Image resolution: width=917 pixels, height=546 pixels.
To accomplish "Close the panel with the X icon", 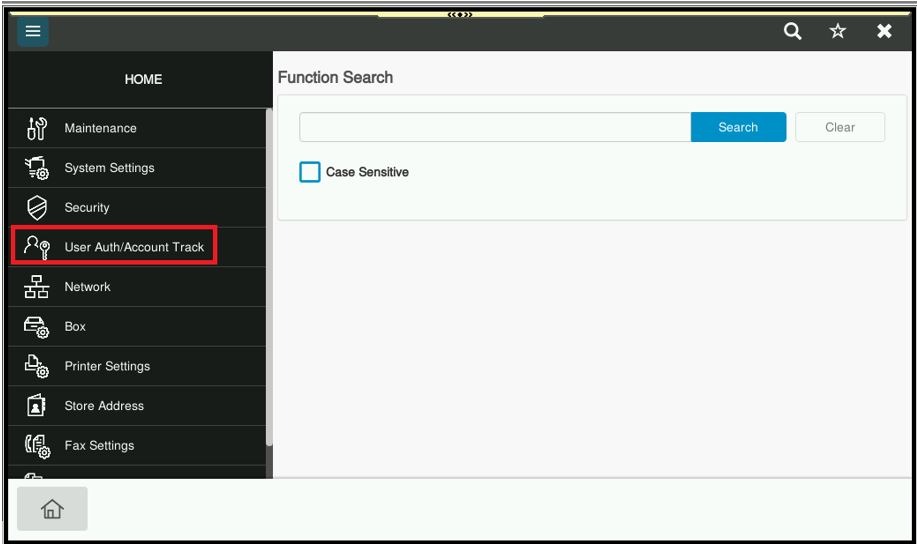I will pyautogui.click(x=884, y=31).
